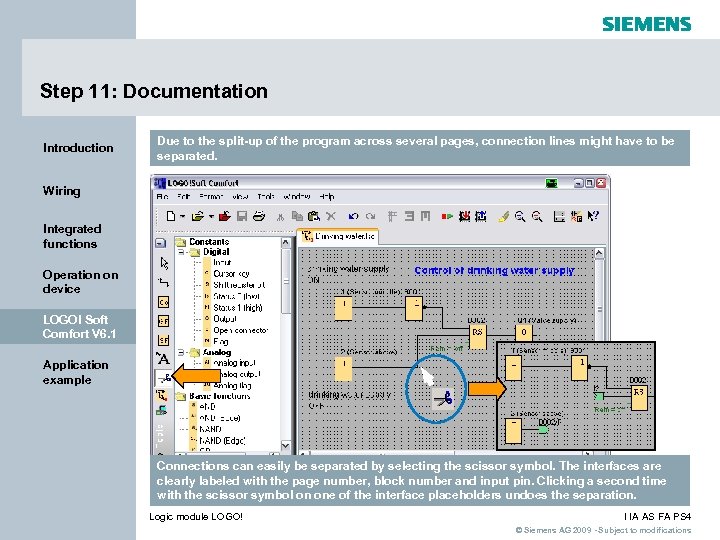Open the dropdown arrow beside Open file

(x=211, y=216)
